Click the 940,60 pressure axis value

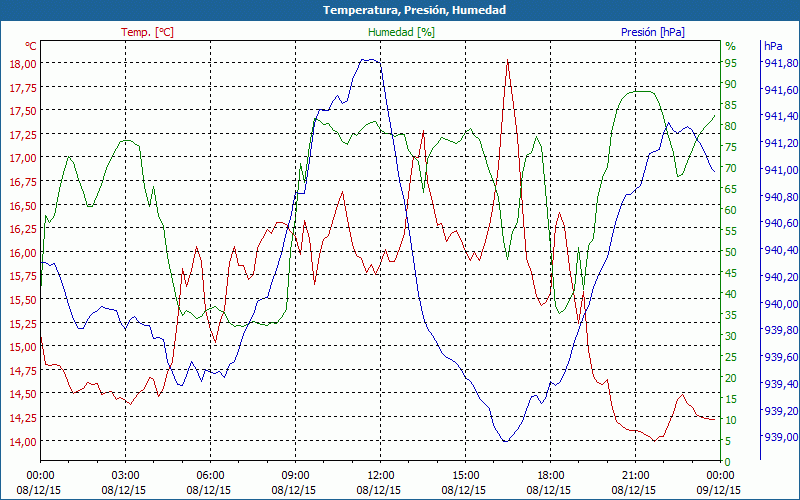(x=780, y=223)
